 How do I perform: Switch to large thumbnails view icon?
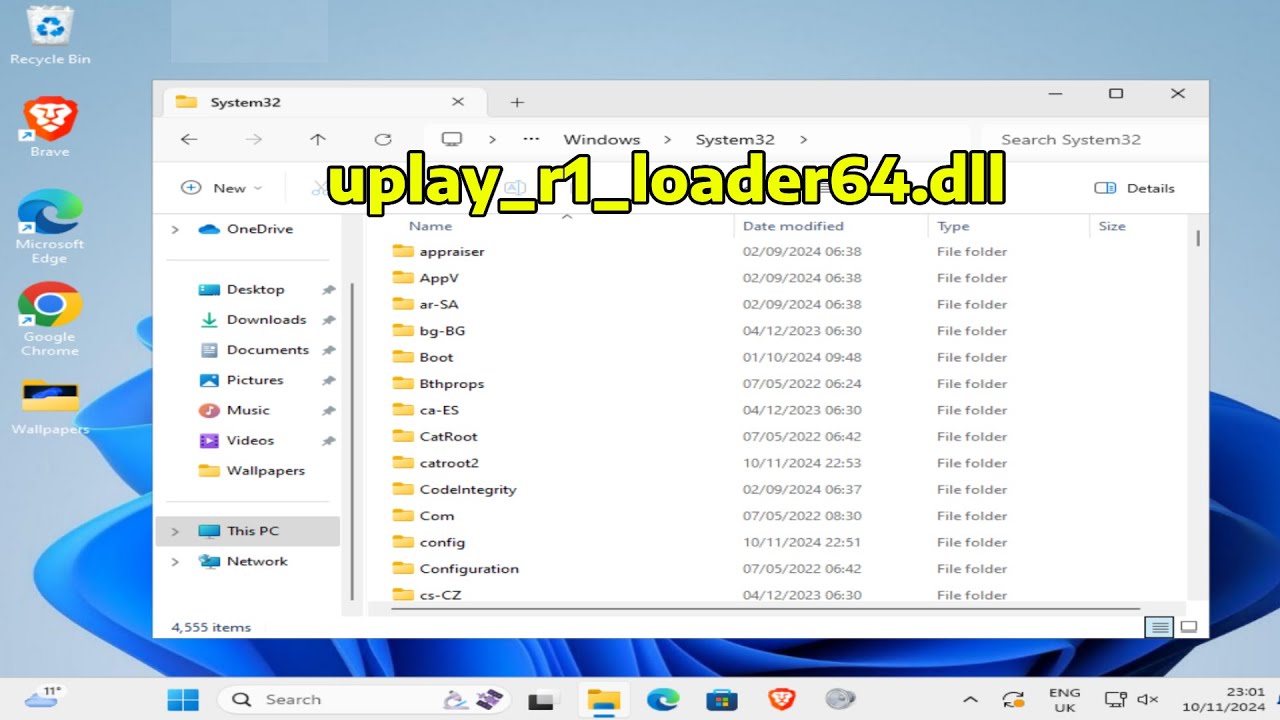point(1189,627)
